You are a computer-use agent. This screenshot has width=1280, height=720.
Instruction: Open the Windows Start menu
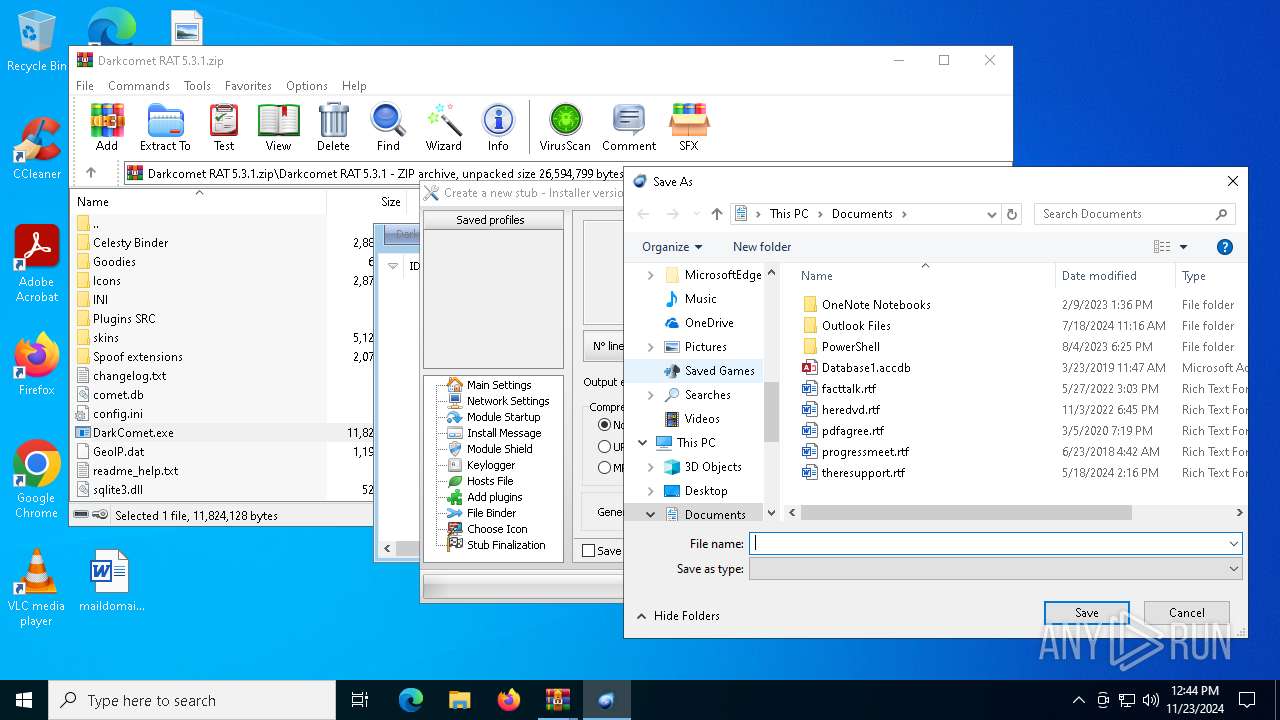coord(24,700)
